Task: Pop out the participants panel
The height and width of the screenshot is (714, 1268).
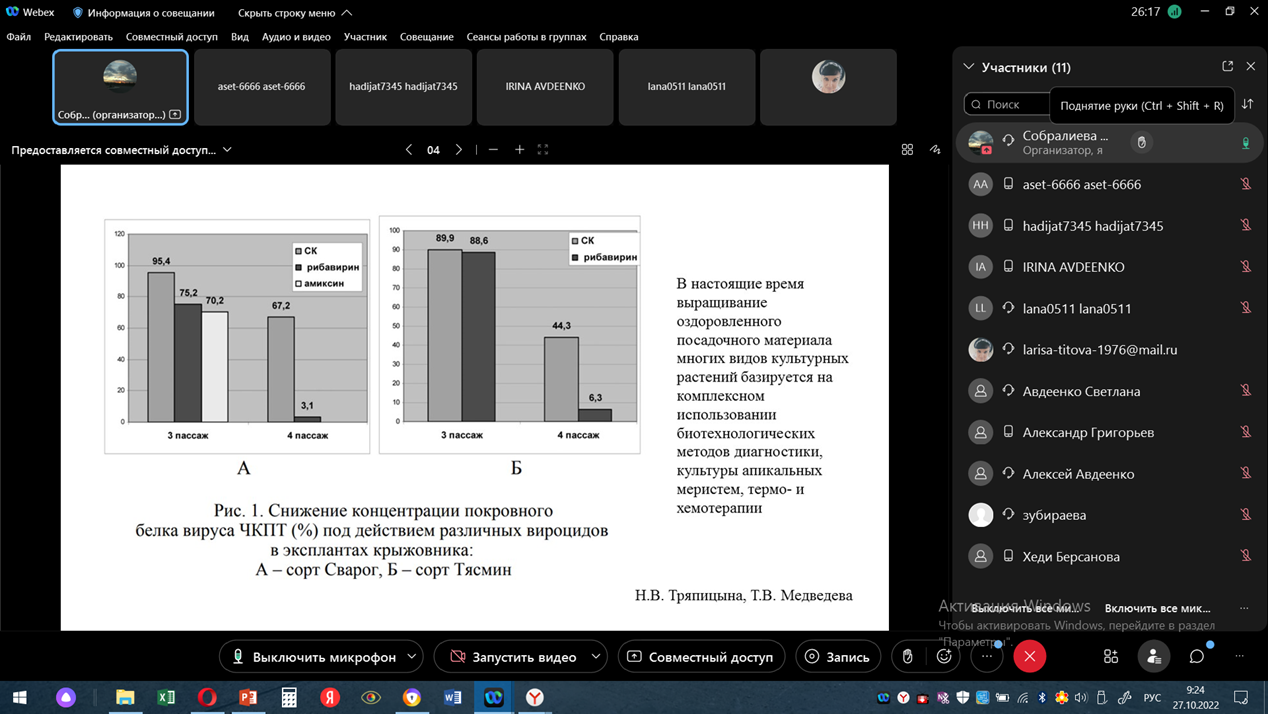Action: [x=1228, y=66]
